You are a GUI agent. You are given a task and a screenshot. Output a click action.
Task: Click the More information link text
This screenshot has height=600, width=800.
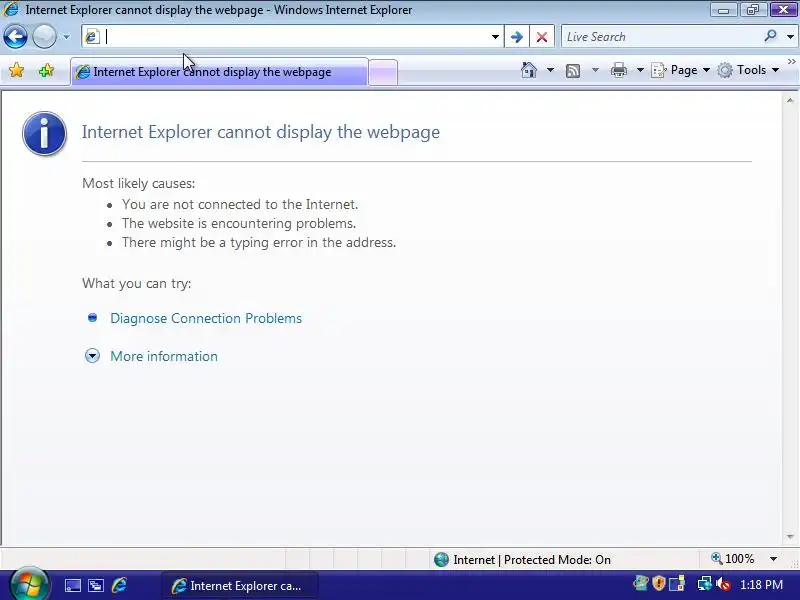pos(164,356)
